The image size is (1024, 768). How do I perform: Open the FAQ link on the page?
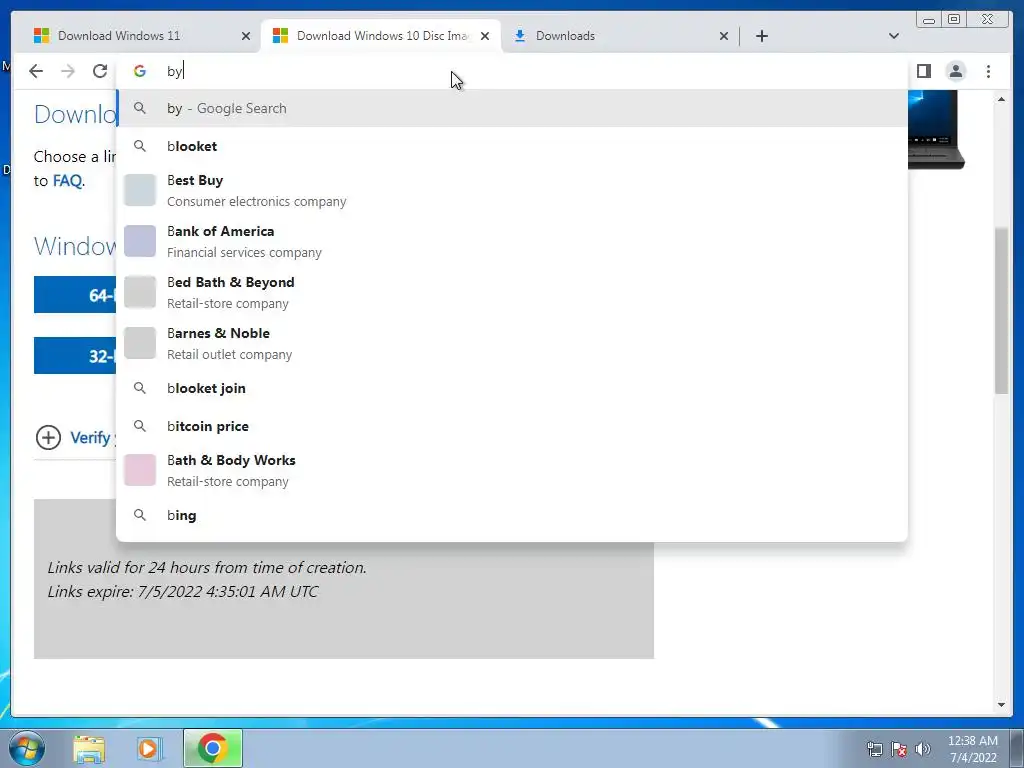click(x=67, y=181)
